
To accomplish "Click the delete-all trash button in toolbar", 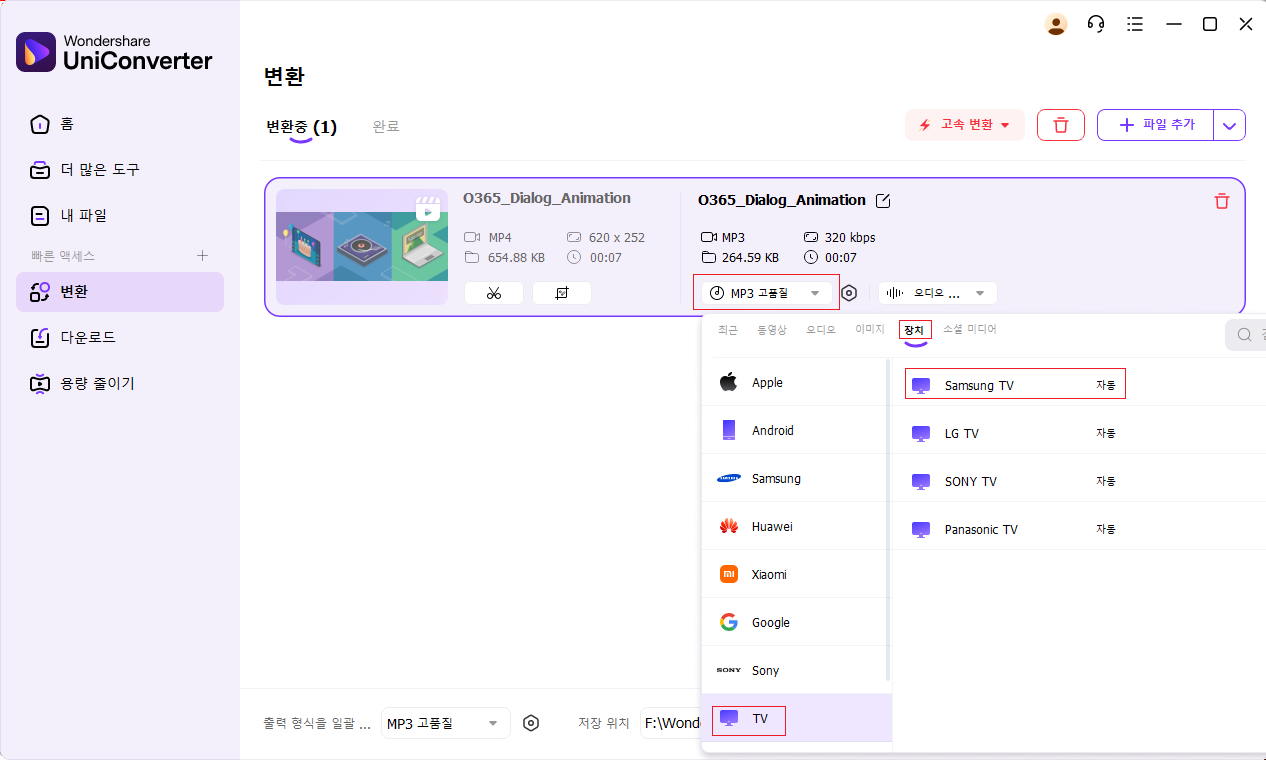I will [x=1061, y=125].
